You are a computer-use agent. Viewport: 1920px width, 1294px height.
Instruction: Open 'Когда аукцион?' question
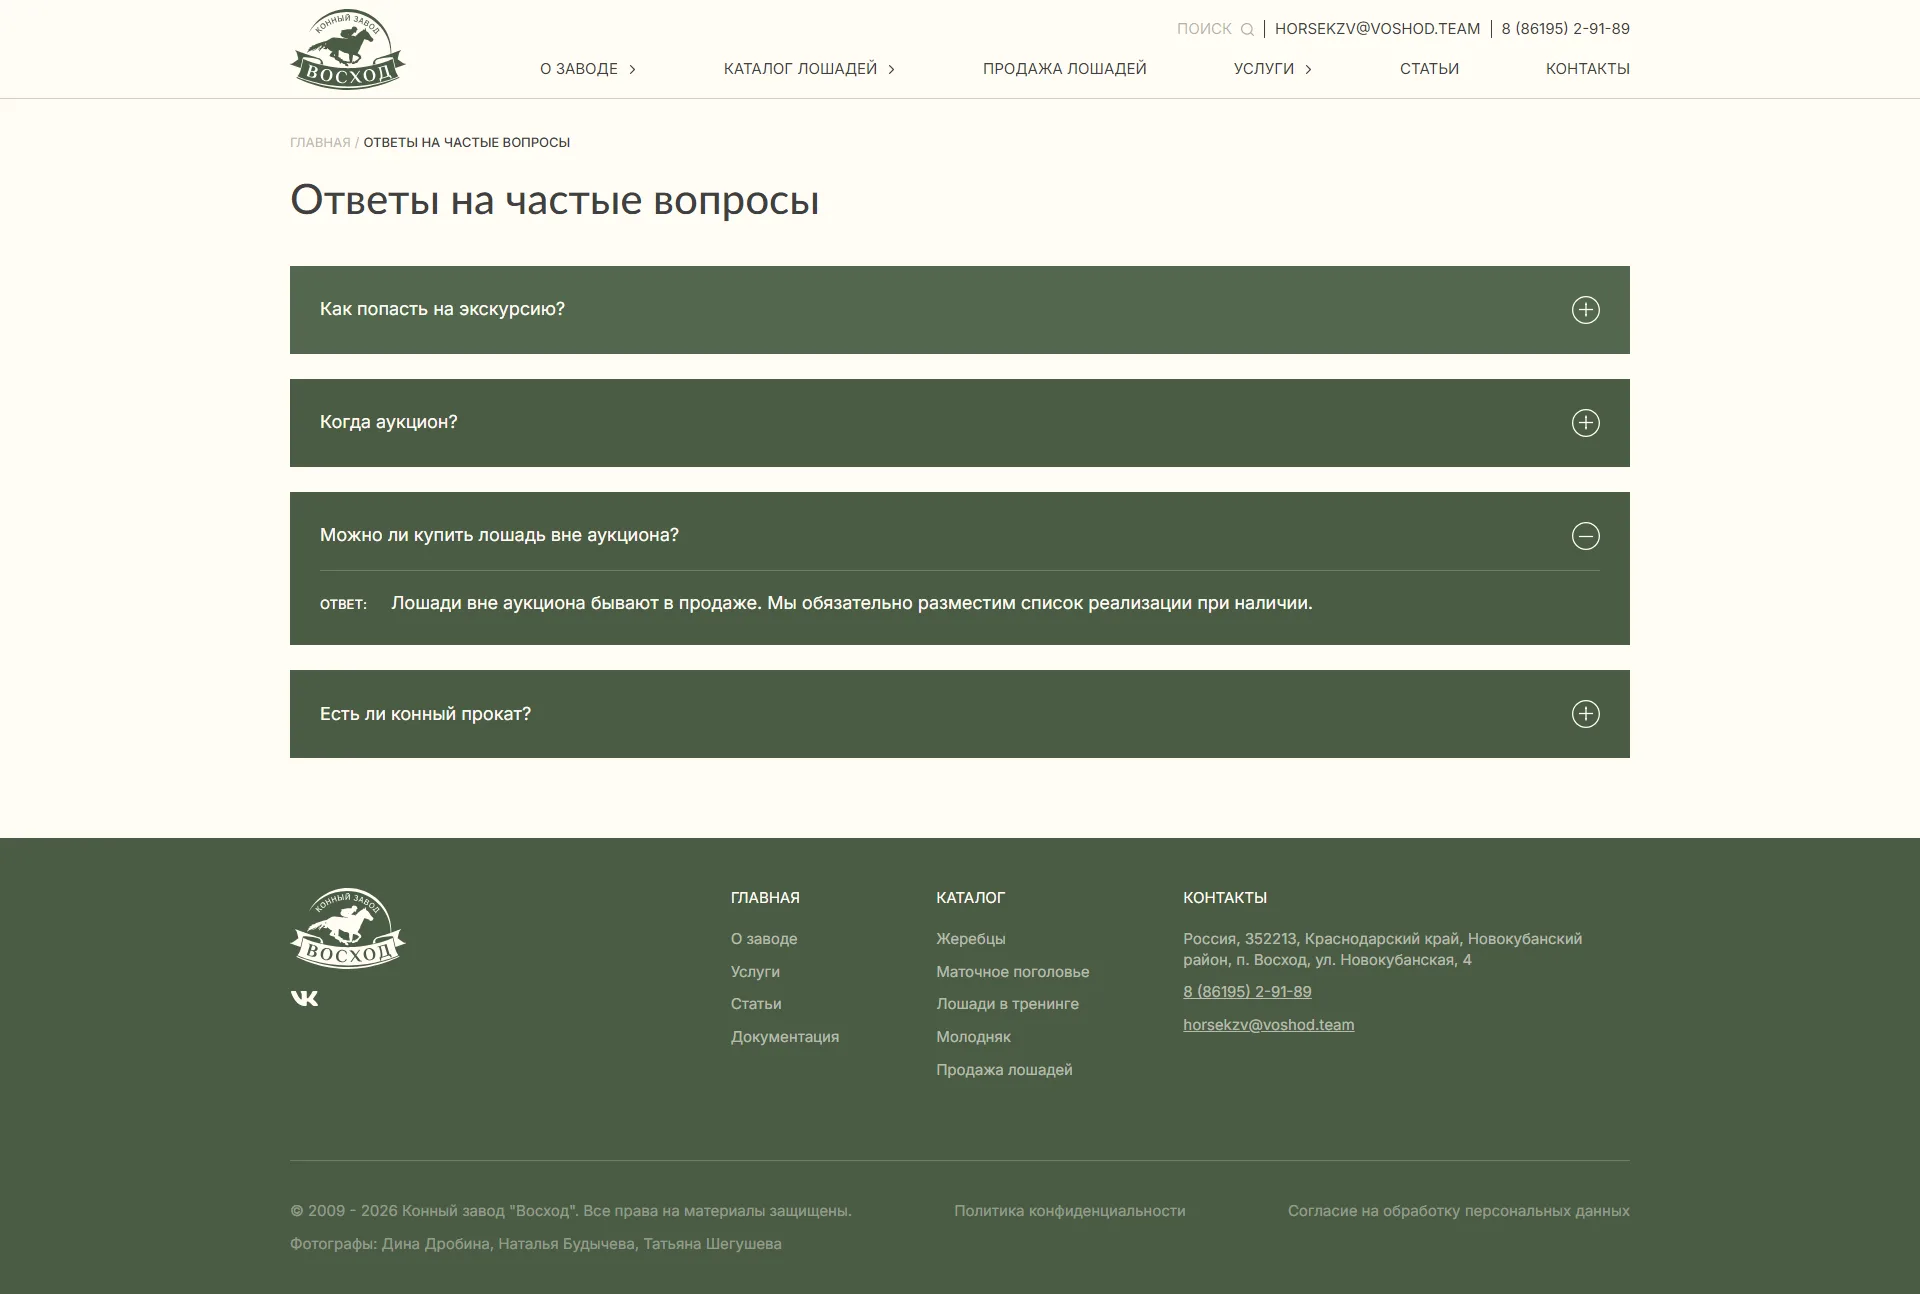click(960, 423)
